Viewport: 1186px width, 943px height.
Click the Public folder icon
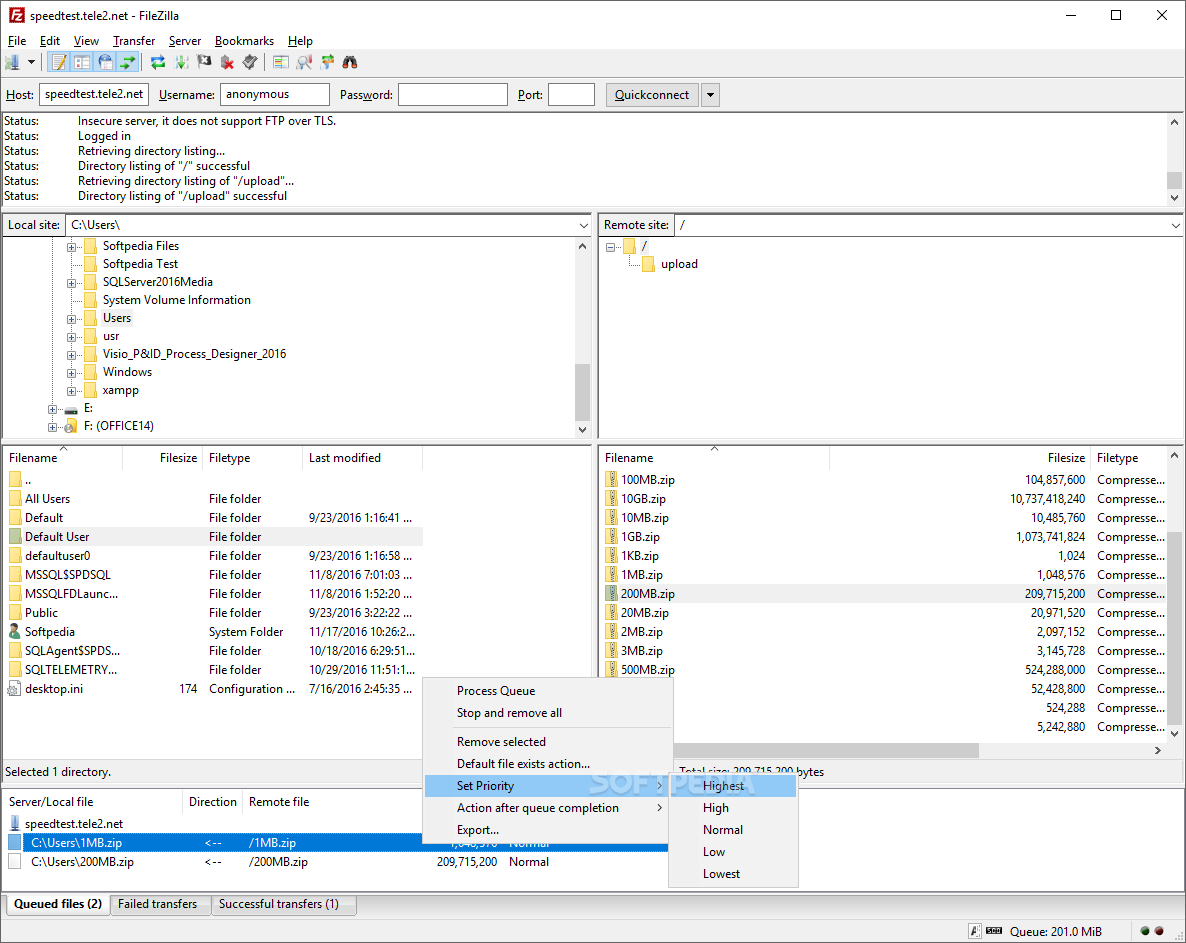[14, 613]
